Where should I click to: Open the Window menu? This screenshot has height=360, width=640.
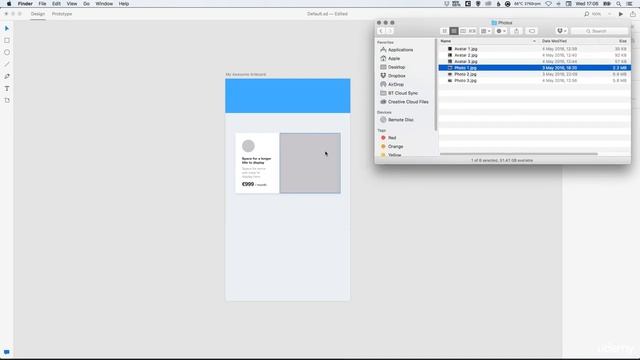point(104,4)
